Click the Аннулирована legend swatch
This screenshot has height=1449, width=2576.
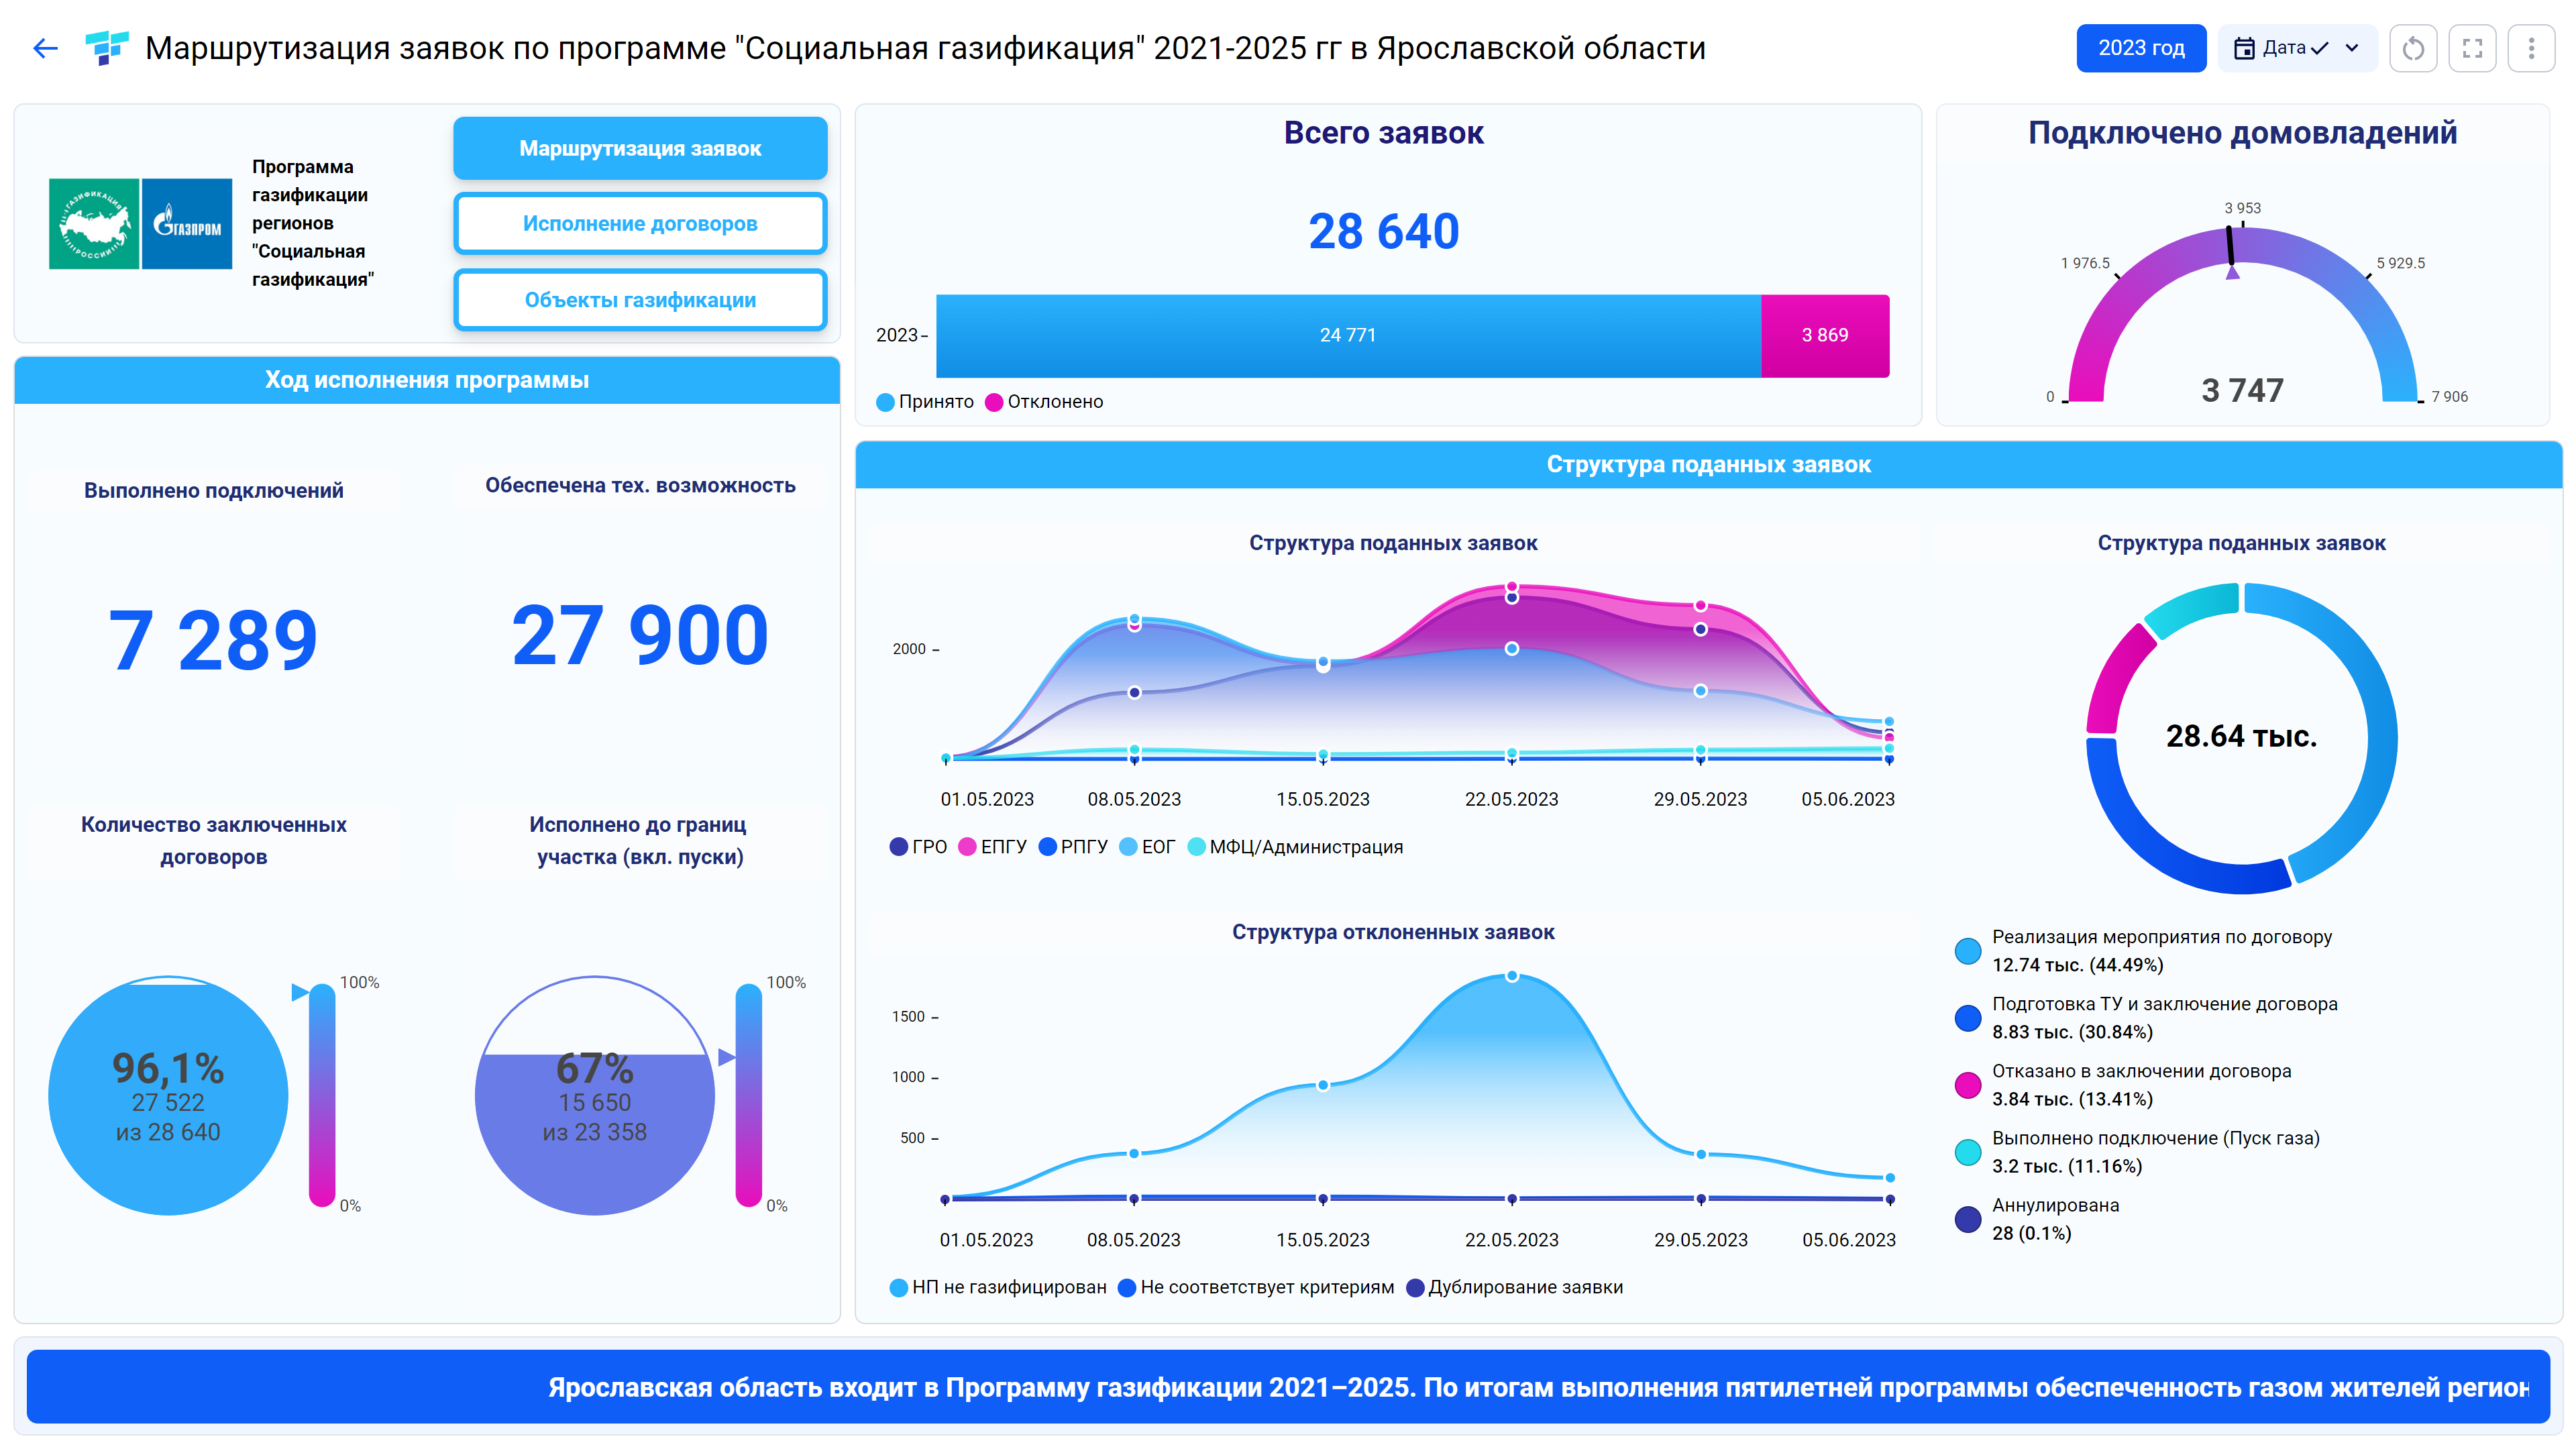point(1968,1219)
